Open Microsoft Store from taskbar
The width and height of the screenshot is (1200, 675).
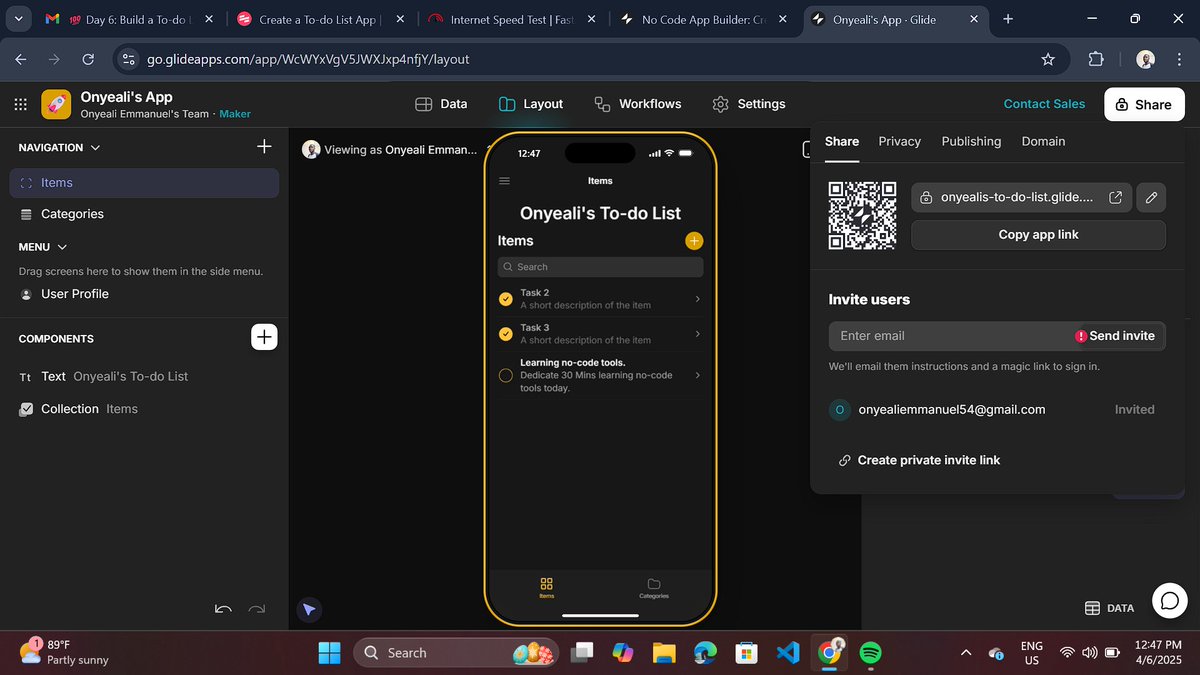[746, 653]
